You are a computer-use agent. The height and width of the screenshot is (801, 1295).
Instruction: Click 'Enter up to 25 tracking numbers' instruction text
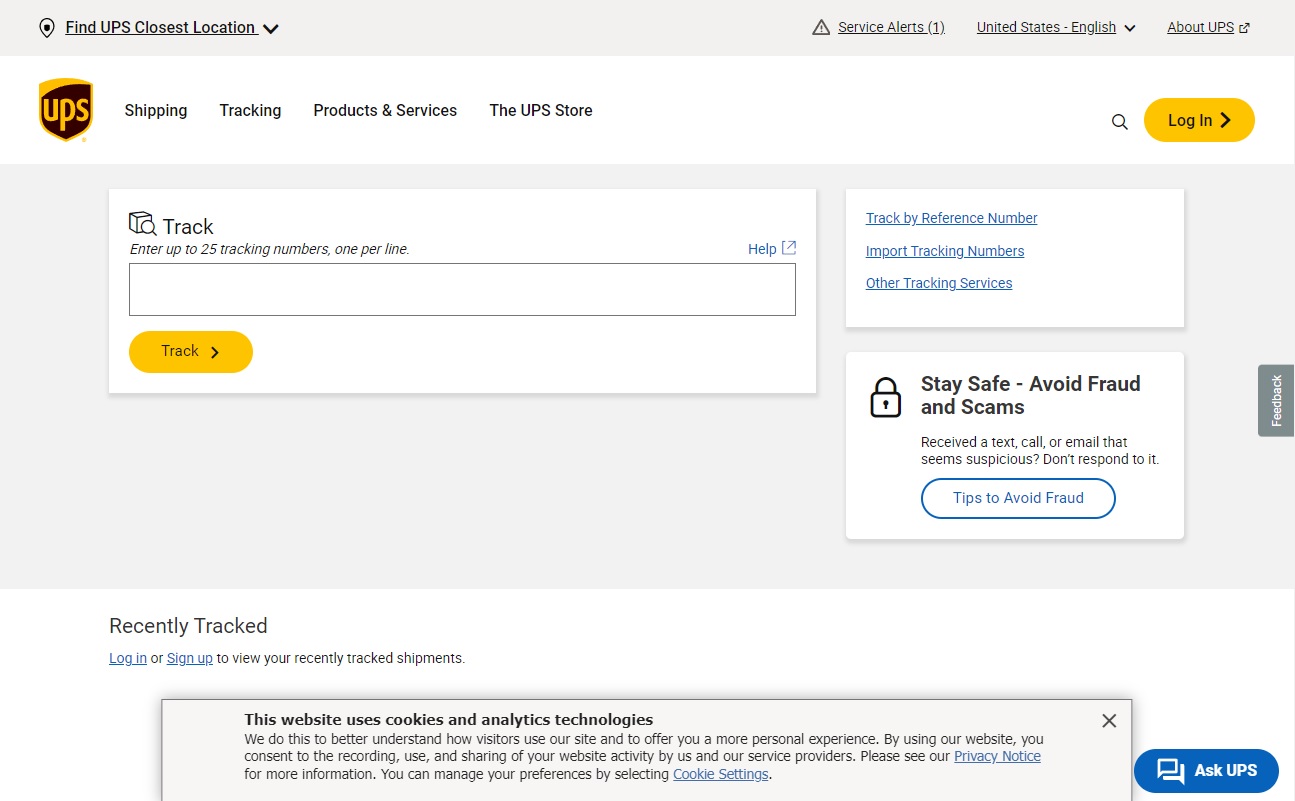tap(270, 249)
